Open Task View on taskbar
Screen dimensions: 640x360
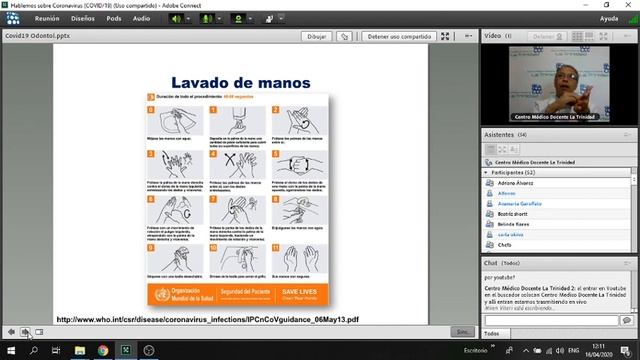(x=56, y=350)
